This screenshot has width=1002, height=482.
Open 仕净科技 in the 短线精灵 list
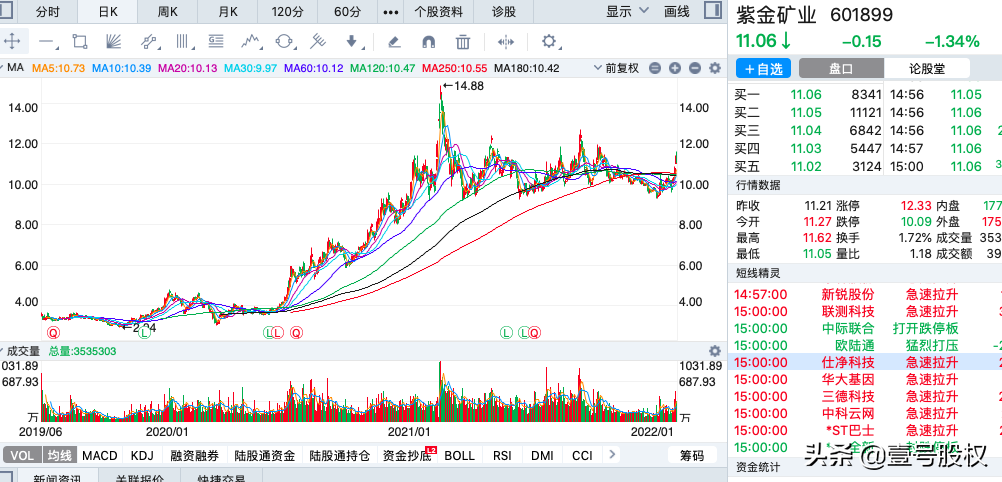[x=867, y=362]
